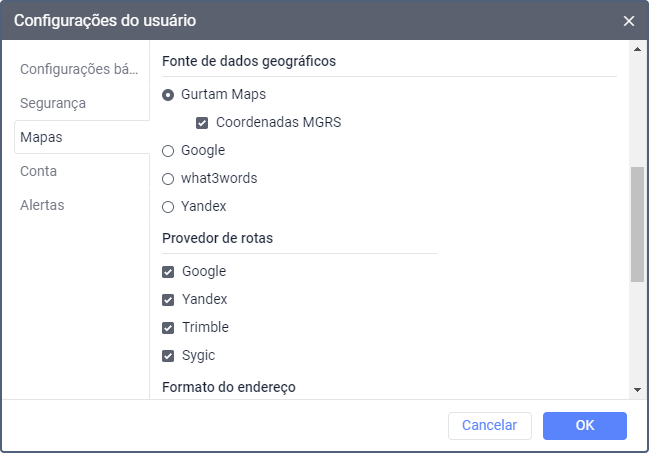Click the scroll down arrow

637,389
